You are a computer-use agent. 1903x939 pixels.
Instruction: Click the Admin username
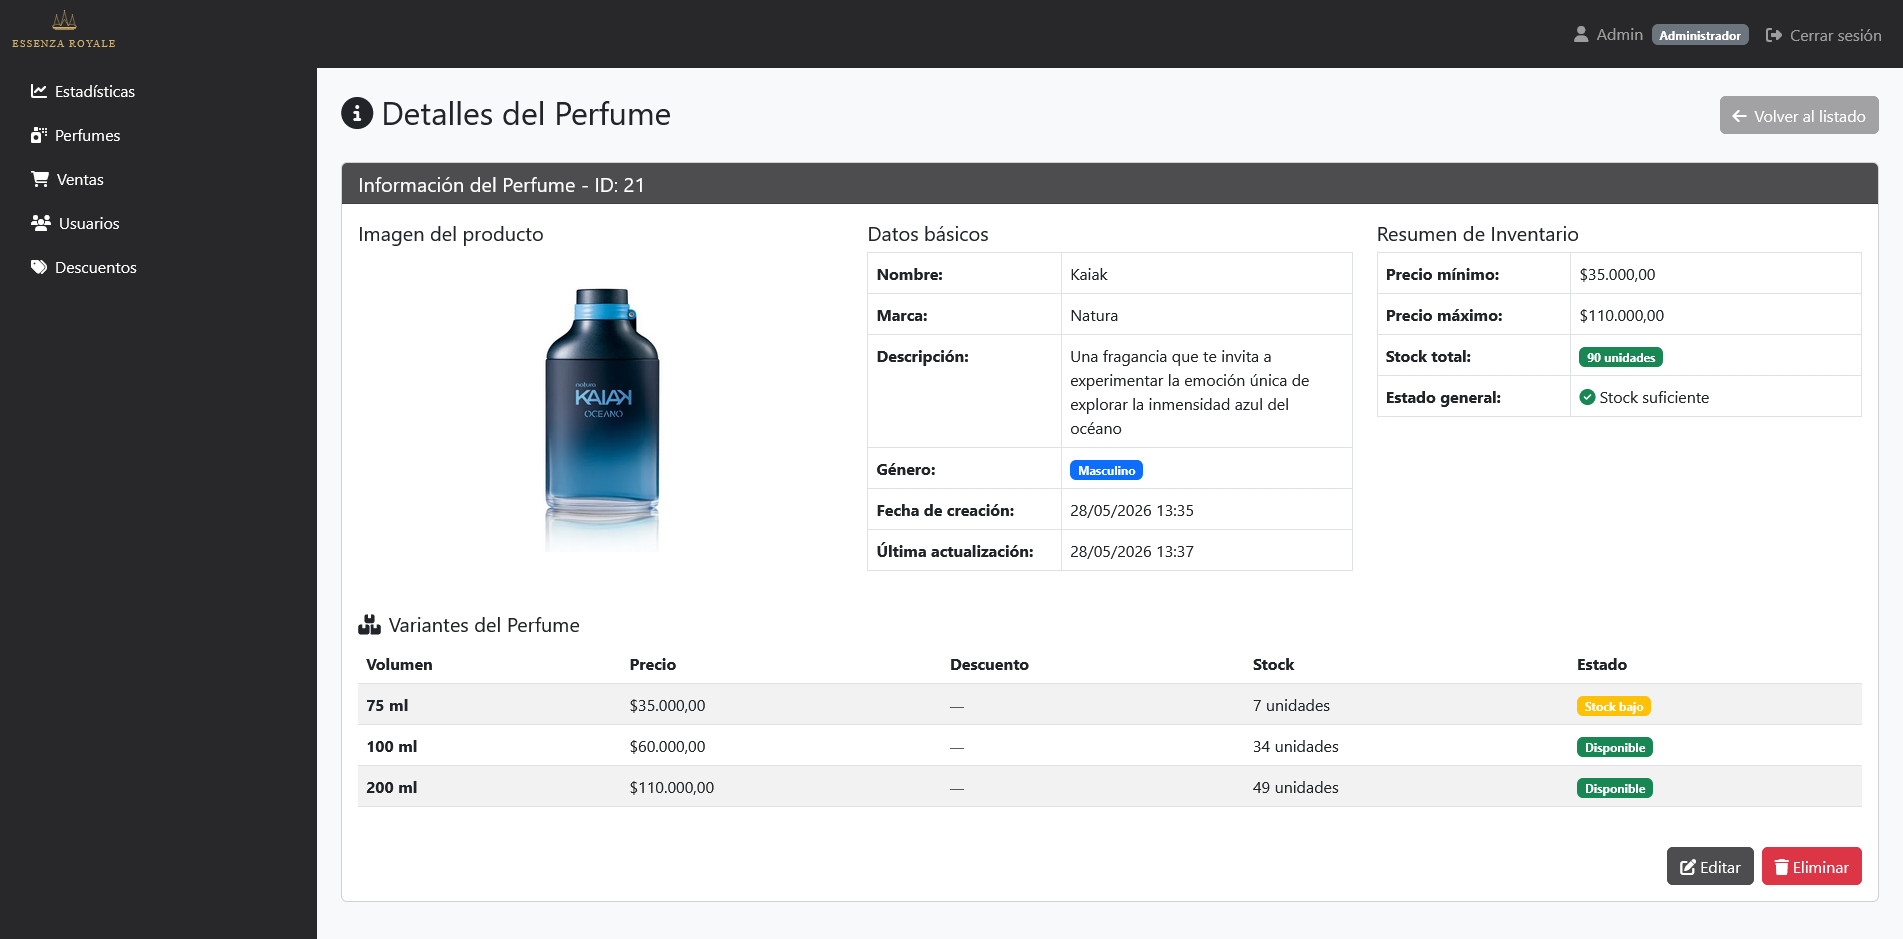point(1619,34)
